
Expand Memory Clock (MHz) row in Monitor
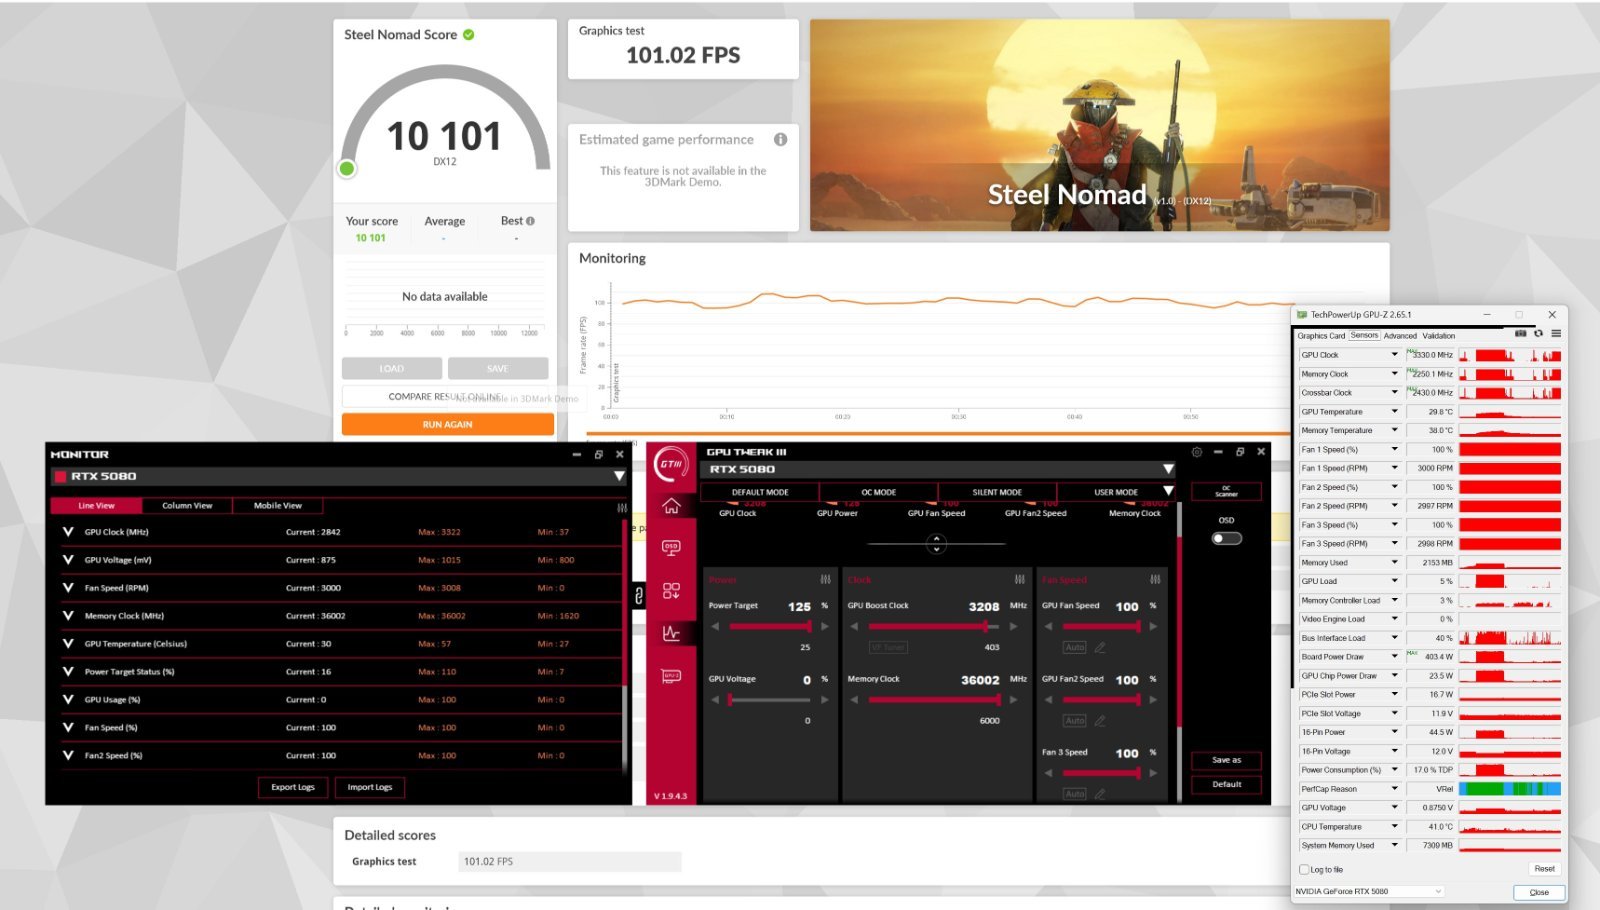68,616
